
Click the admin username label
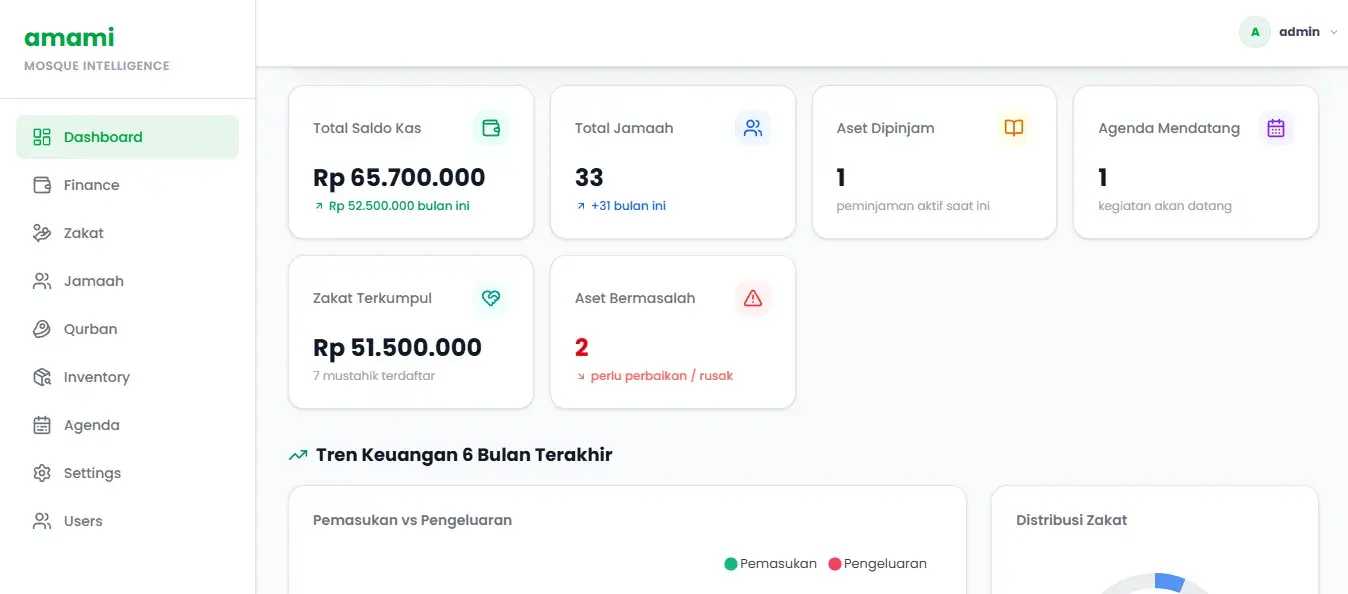1299,32
